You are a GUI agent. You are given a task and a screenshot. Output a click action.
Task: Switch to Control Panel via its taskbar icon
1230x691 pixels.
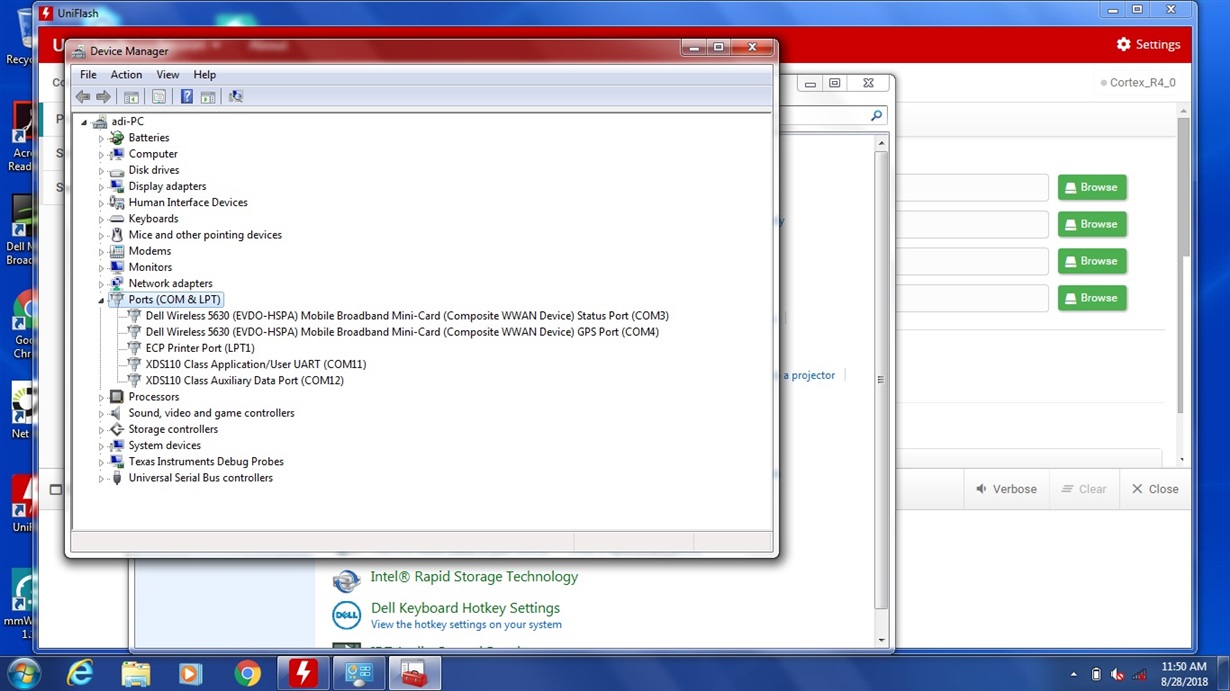(x=359, y=674)
